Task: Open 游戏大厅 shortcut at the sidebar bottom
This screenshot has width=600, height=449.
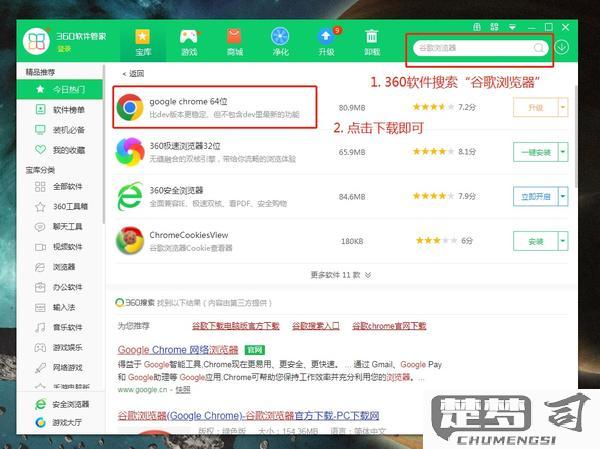Action: coord(58,423)
